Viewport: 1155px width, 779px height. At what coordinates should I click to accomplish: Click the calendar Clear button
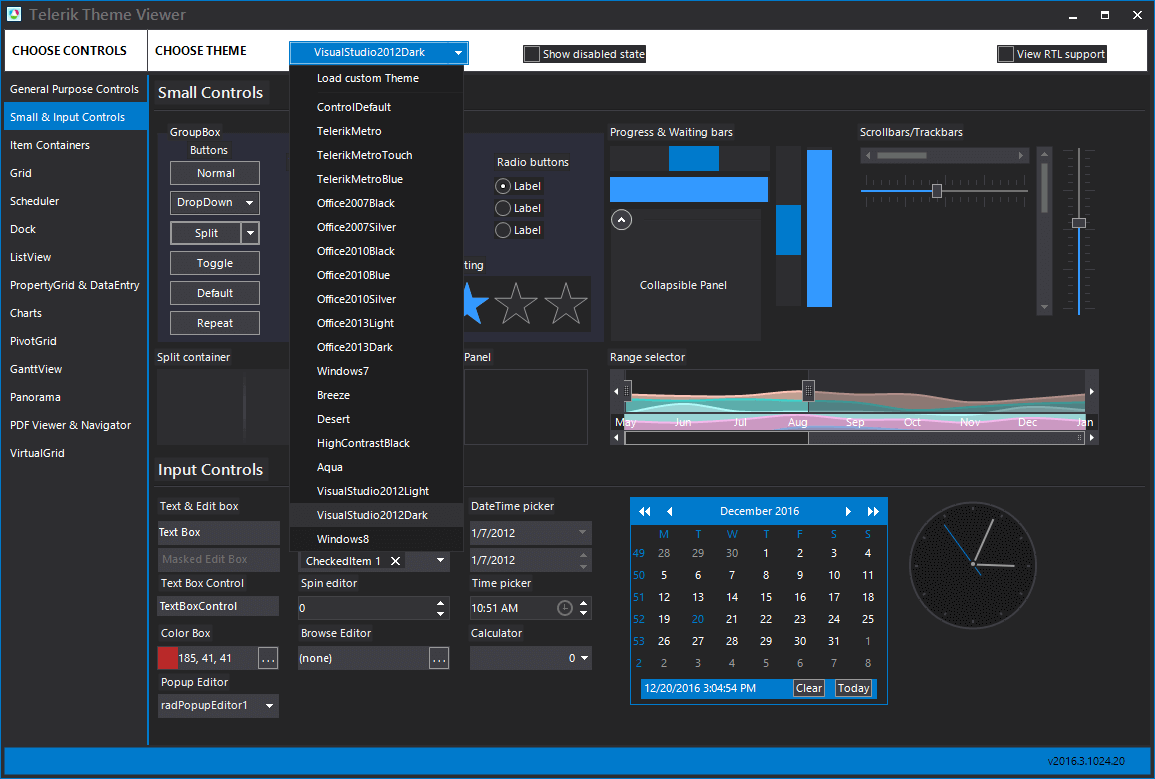pyautogui.click(x=808, y=688)
